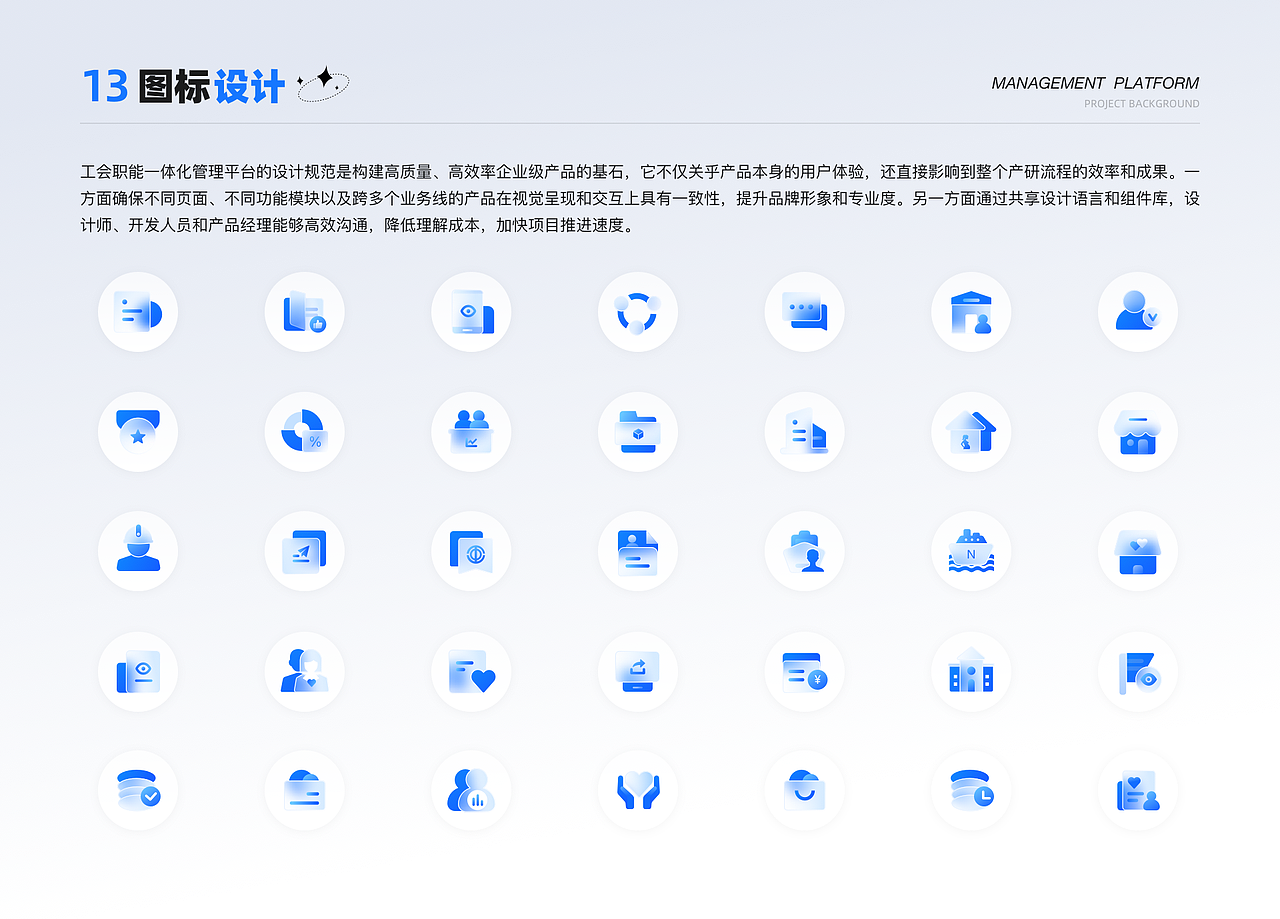Select the document with heart and person icon
Viewport: 1280px width, 919px height.
tap(1138, 790)
